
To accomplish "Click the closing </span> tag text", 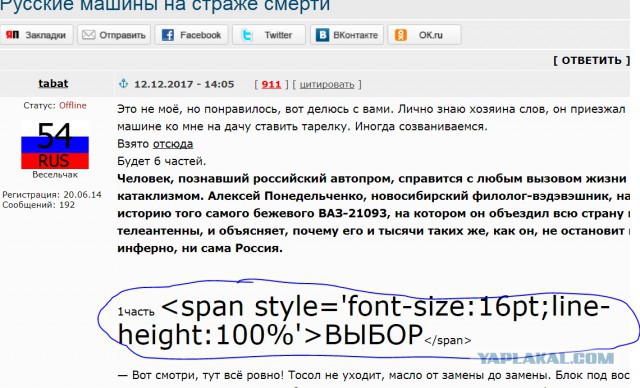I will click(448, 340).
